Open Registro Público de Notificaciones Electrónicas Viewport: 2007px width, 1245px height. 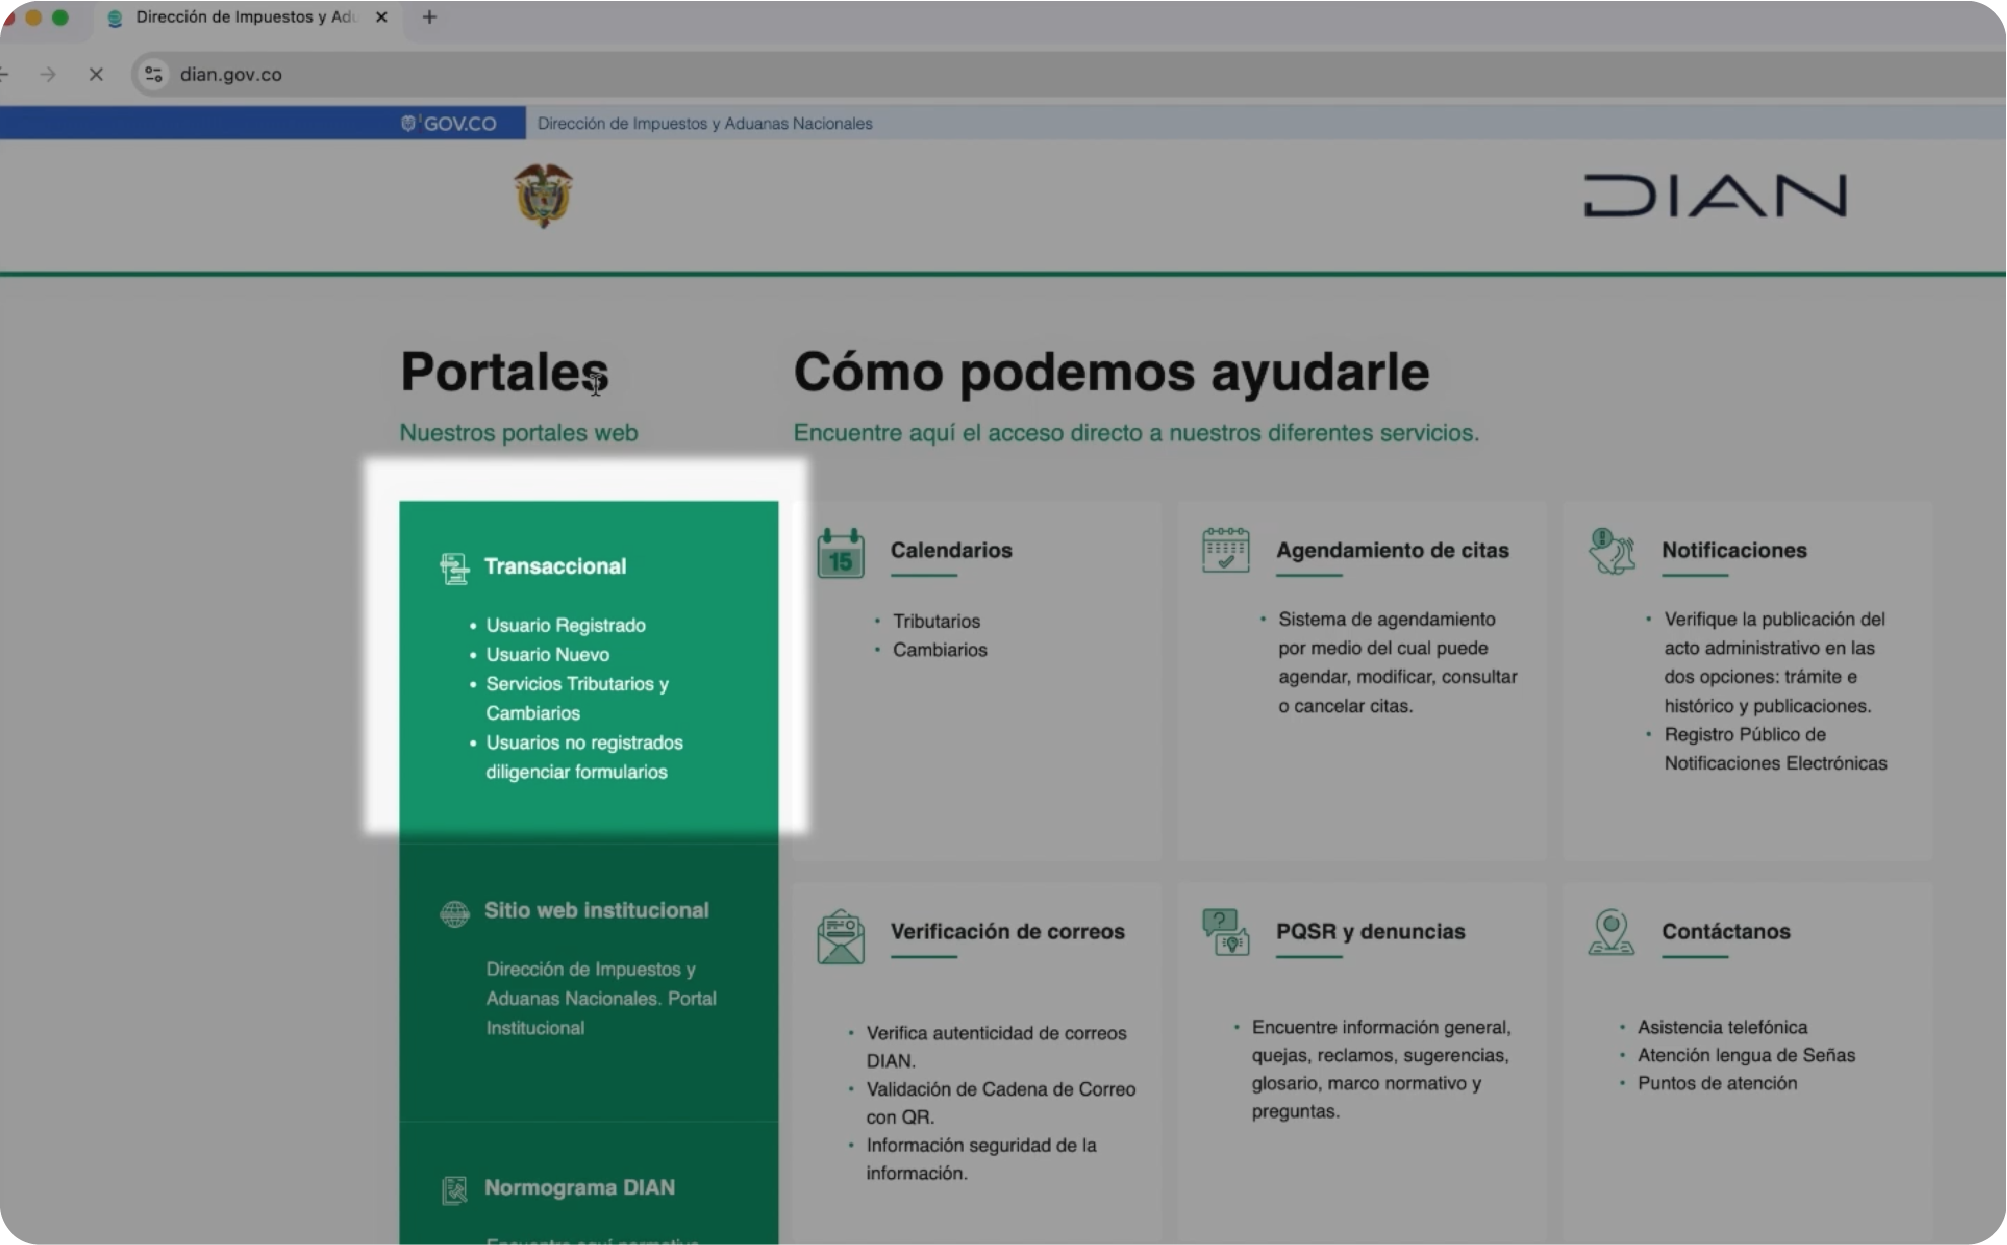[x=1775, y=749]
